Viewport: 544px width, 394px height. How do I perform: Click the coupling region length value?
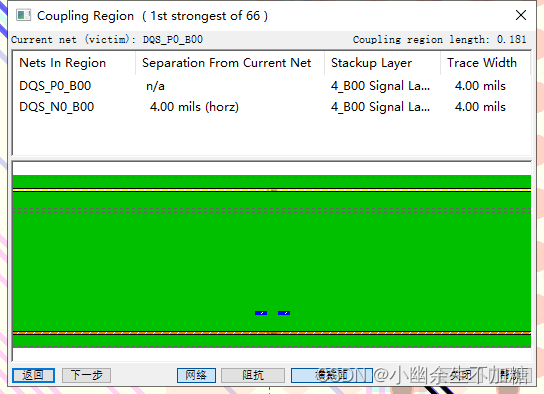[511, 39]
